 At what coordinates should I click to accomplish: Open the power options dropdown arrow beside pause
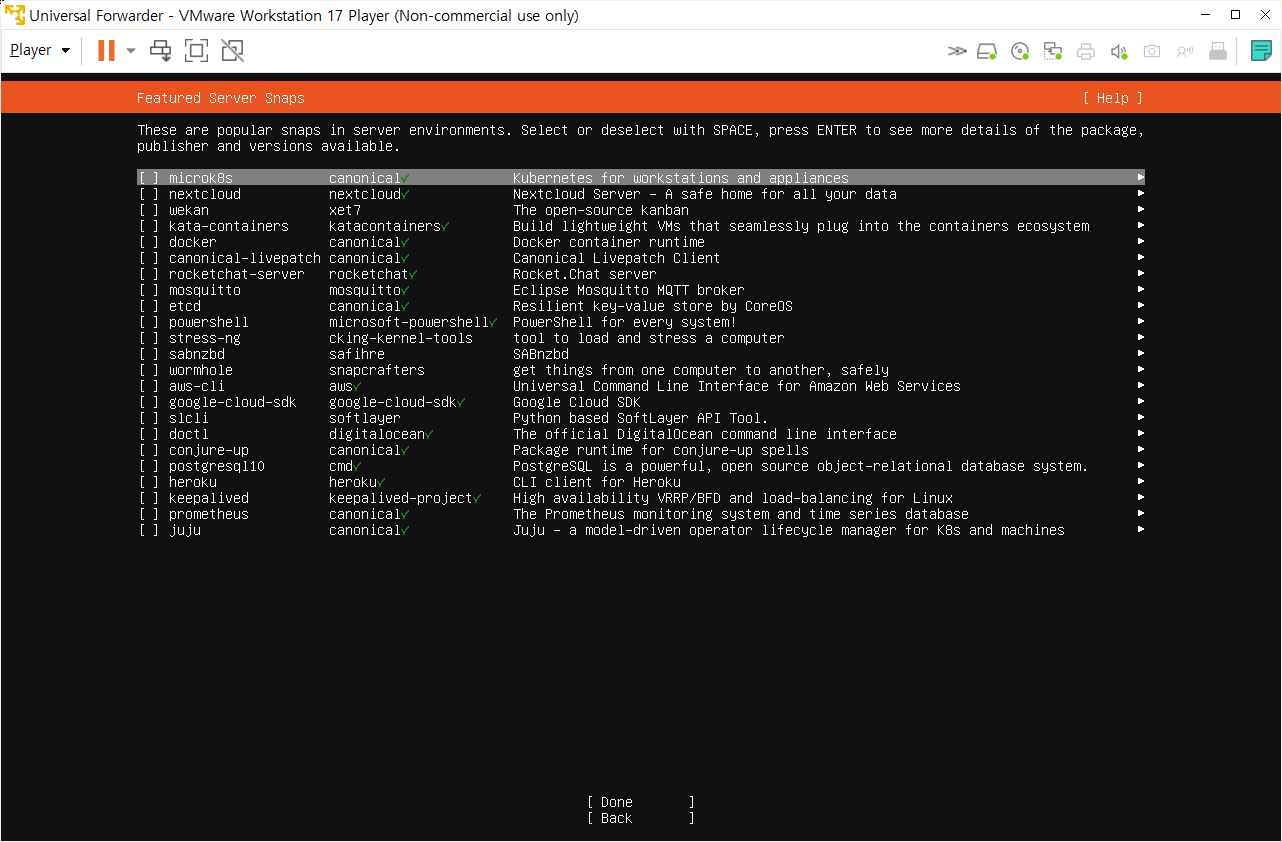[x=130, y=50]
